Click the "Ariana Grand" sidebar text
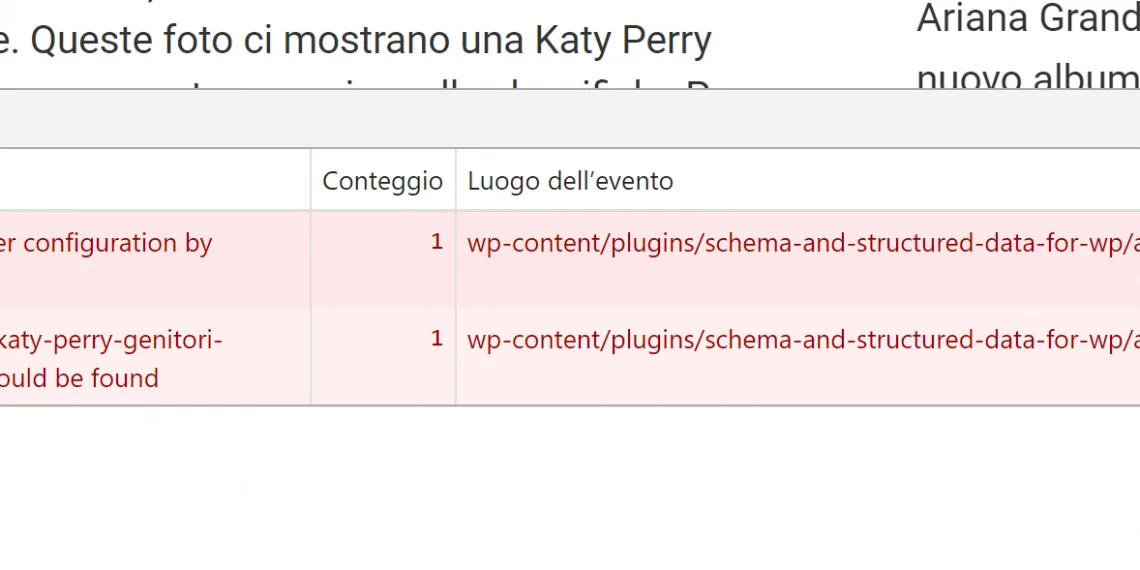Viewport: 1140px width, 570px height. (1027, 18)
